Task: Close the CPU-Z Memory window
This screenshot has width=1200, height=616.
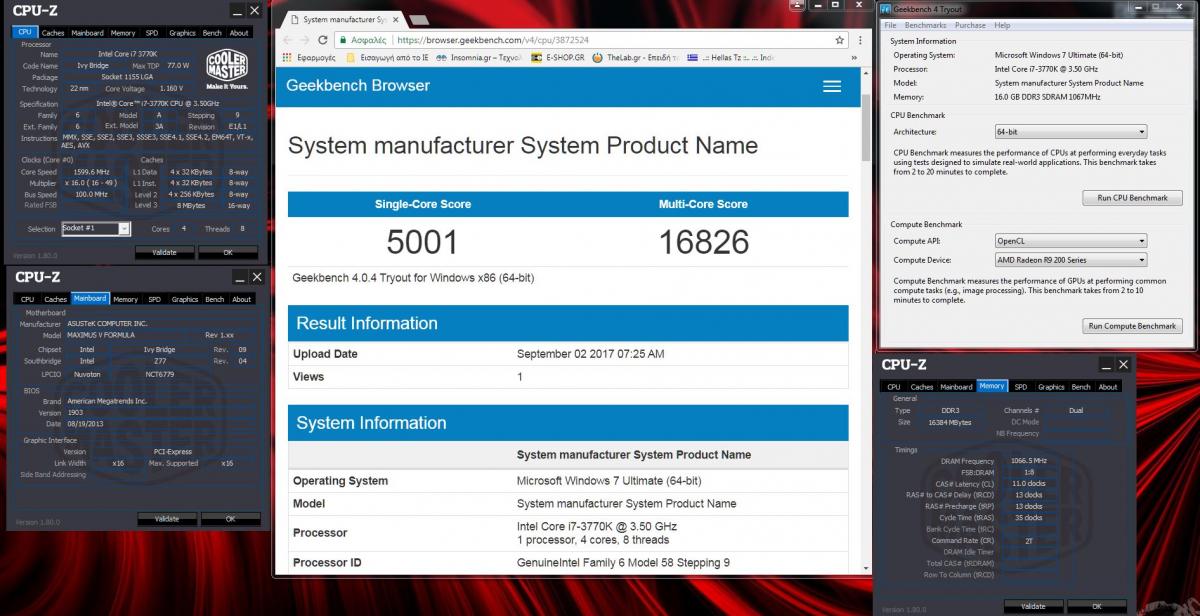Action: click(x=1123, y=365)
